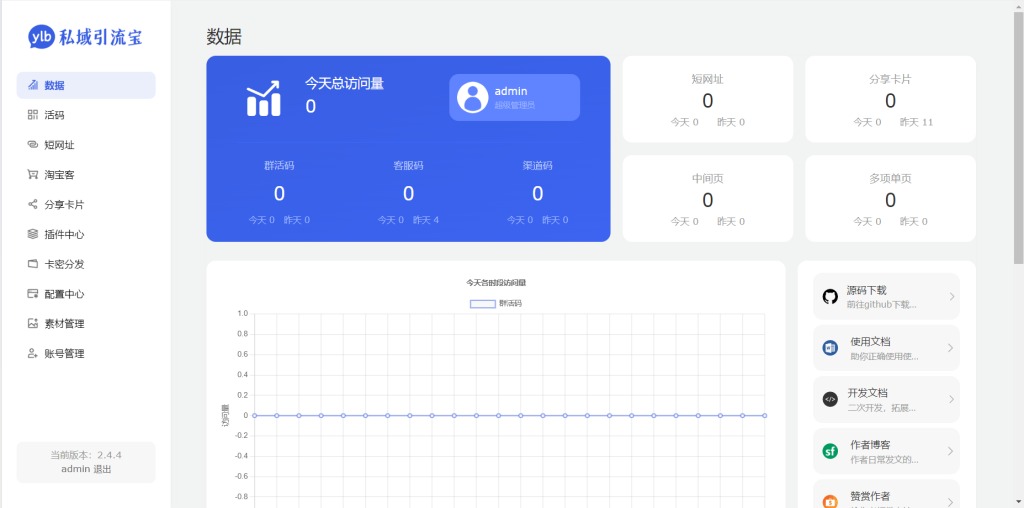Screen dimensions: 1024x508
Task: Open the 分享卡片 statistics card
Action: [890, 99]
